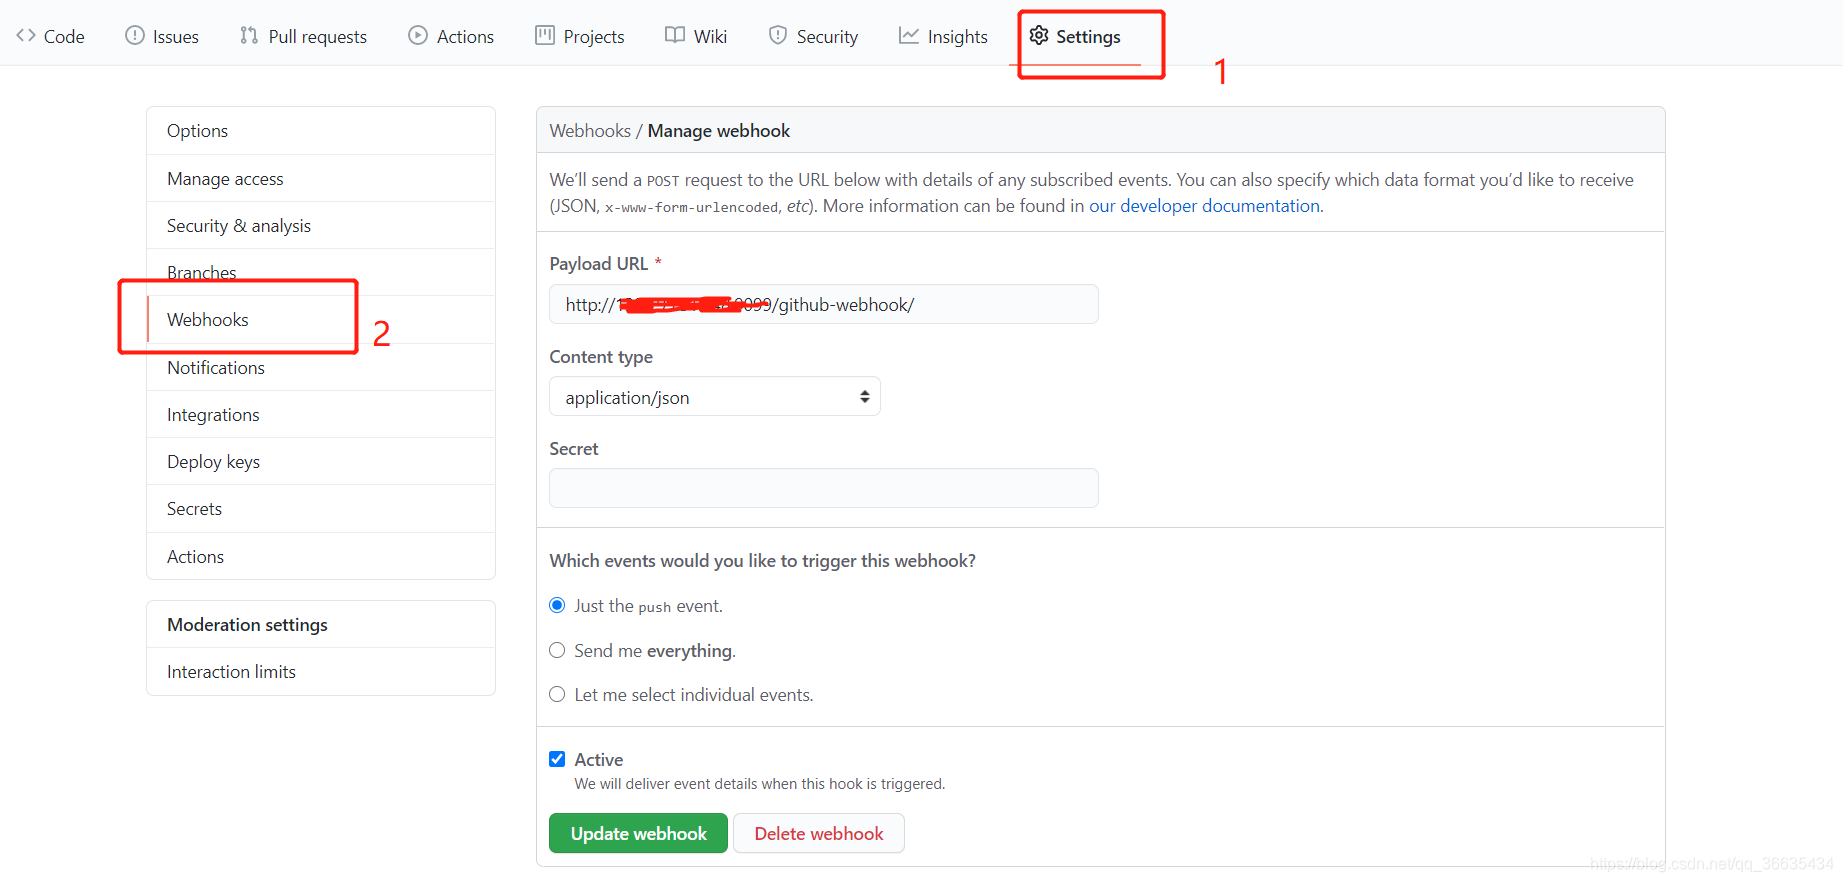Open our developer documentation link
This screenshot has width=1843, height=882.
[1204, 206]
